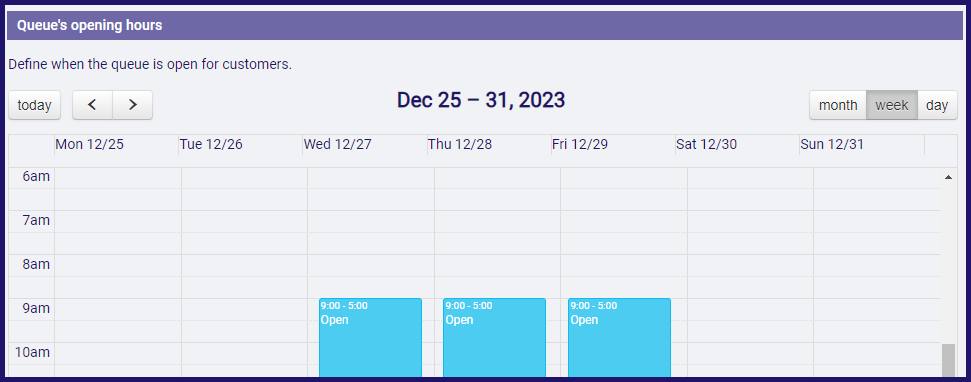Open Friday 9:00 - 5:00 Open block
The image size is (971, 382).
coord(619,337)
